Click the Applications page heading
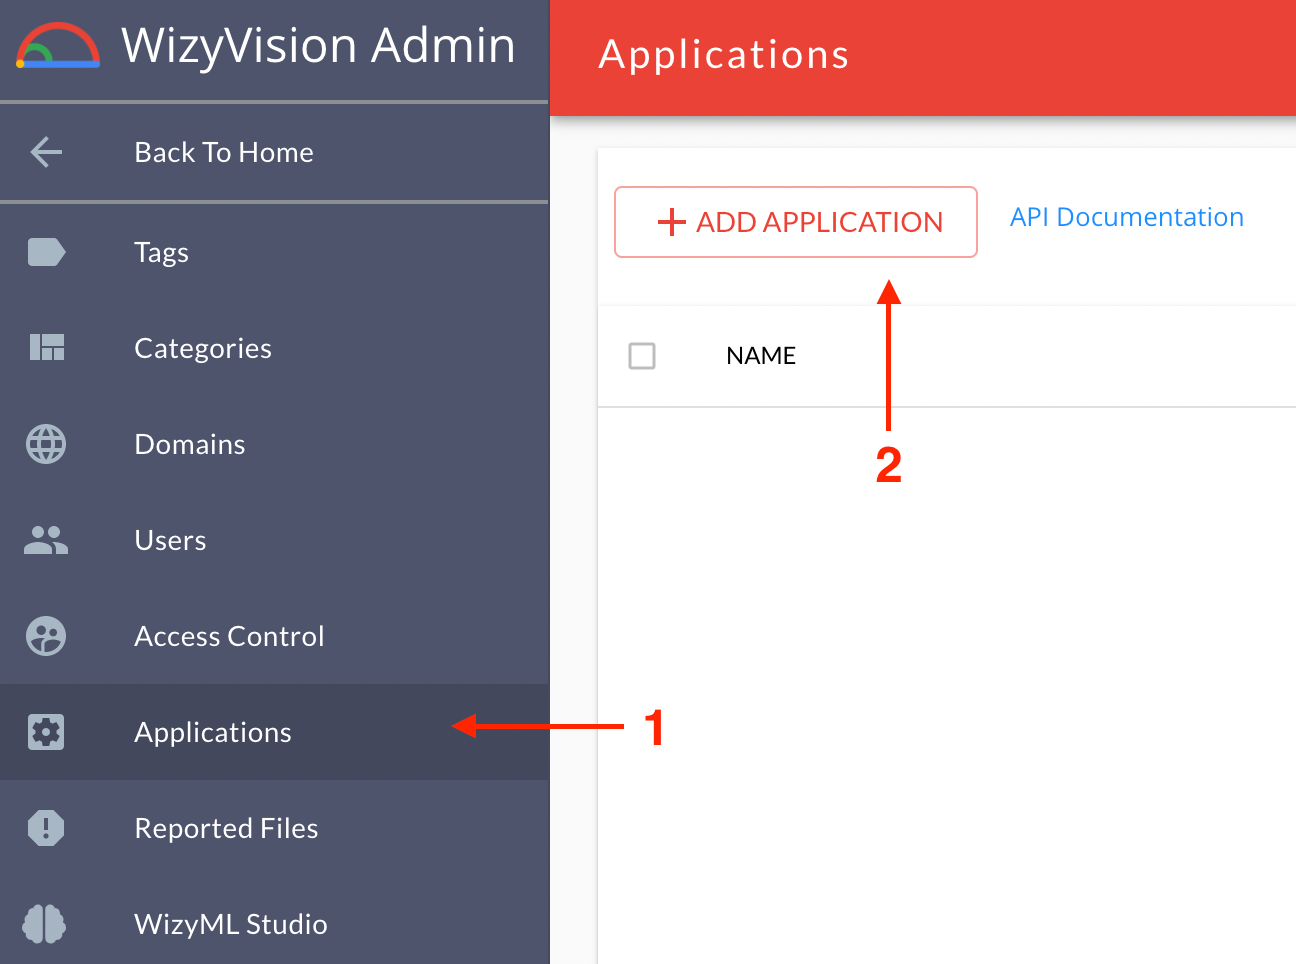This screenshot has width=1296, height=964. click(x=724, y=55)
